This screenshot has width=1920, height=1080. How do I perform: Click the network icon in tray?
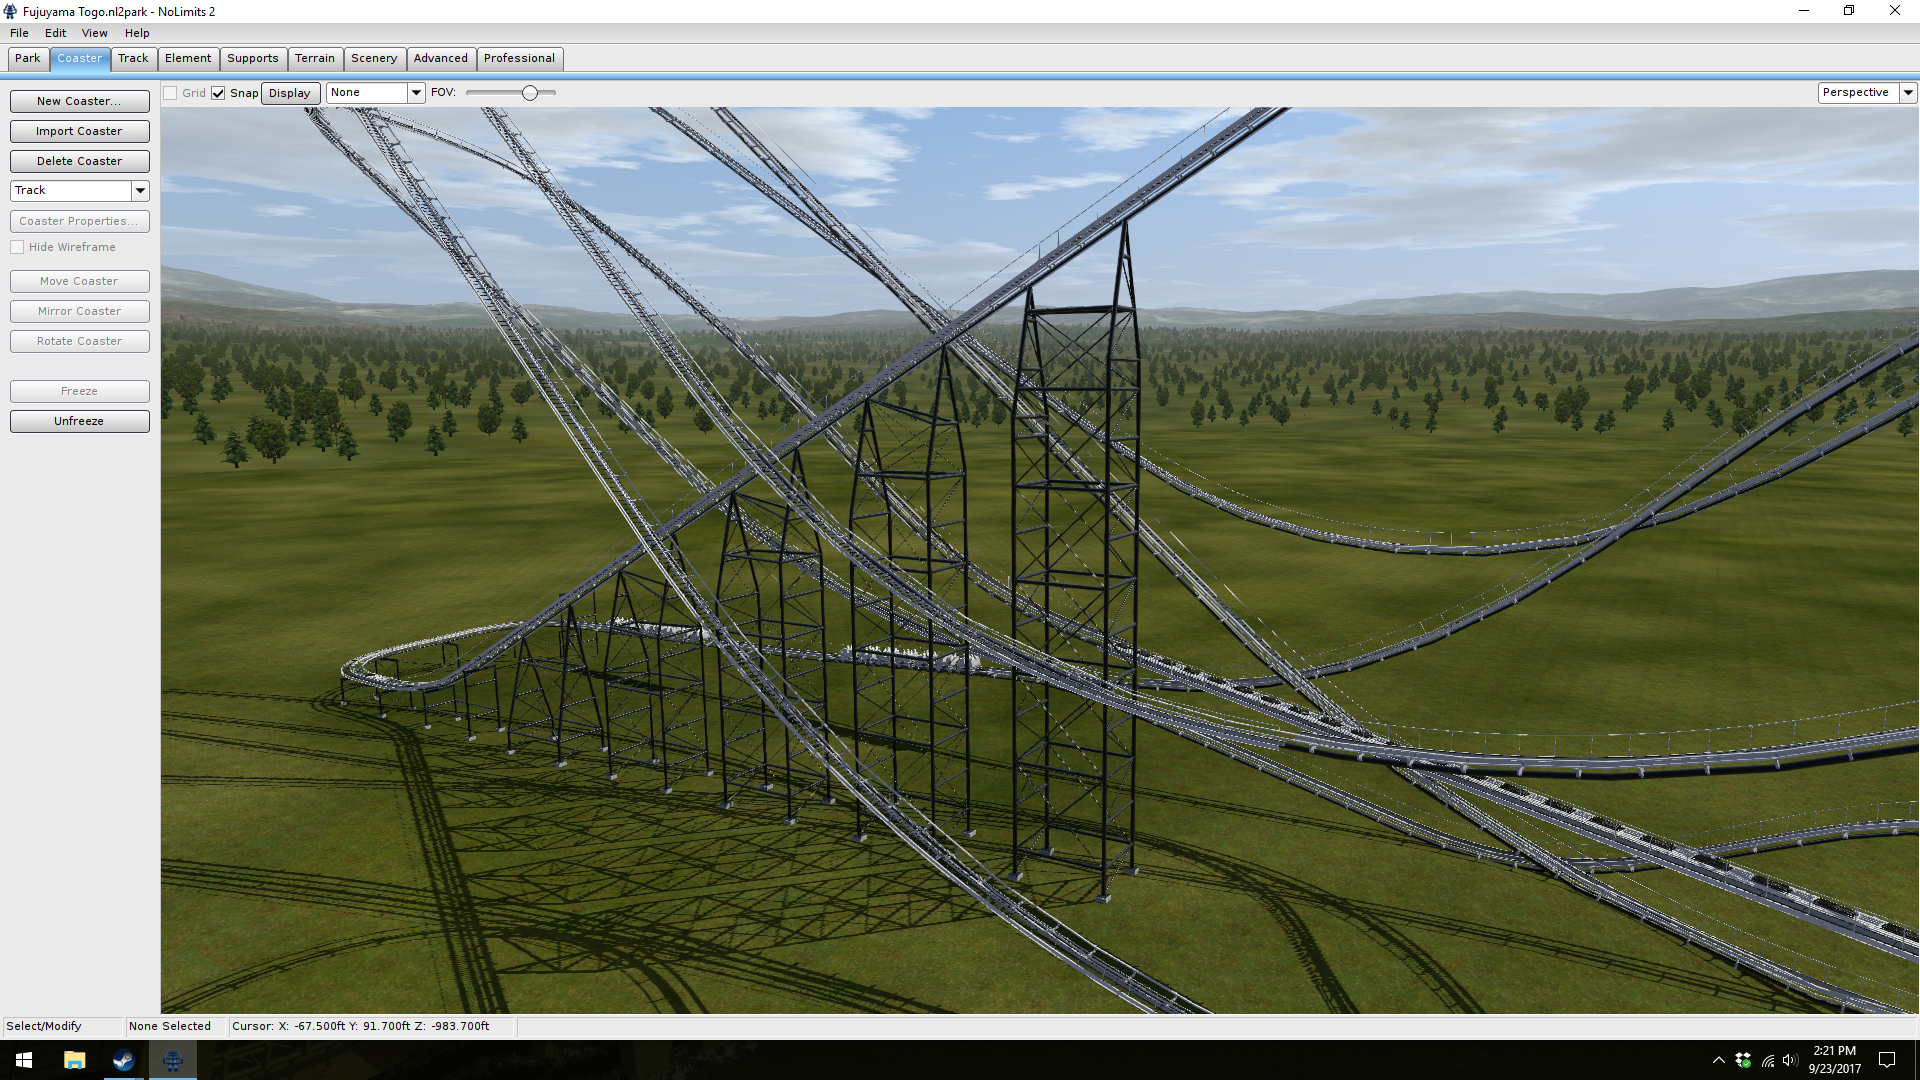(x=1767, y=1060)
